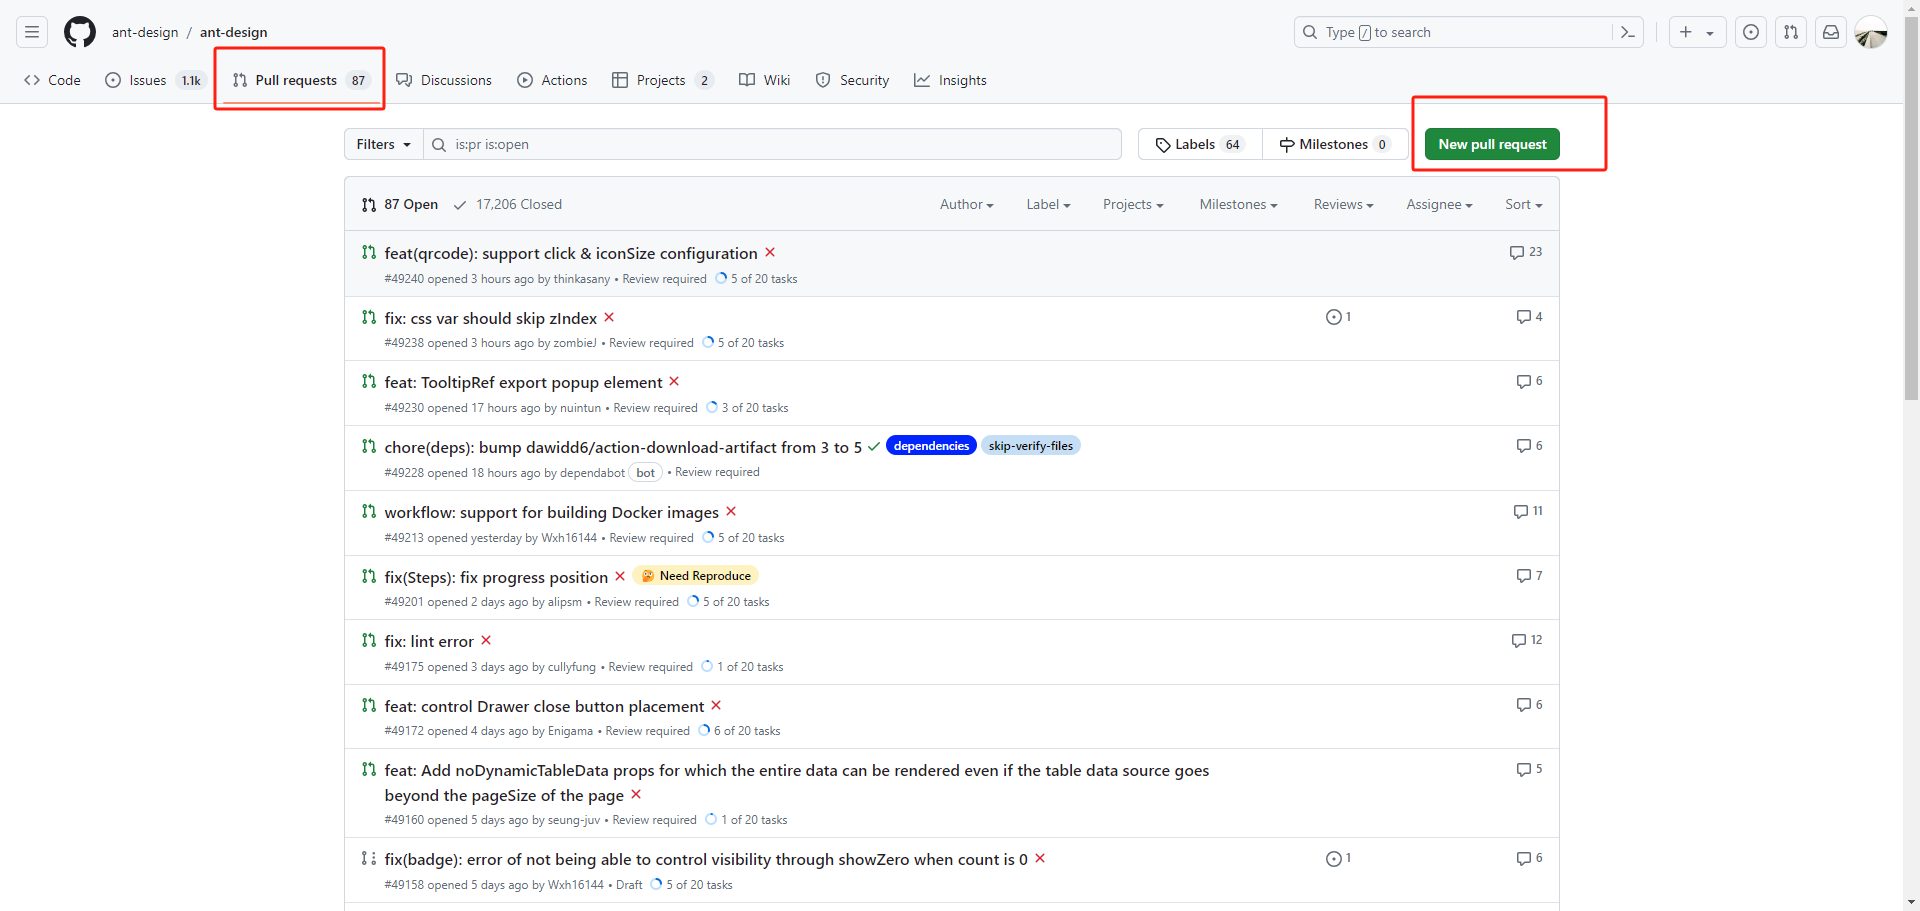Screen dimensions: 1920x911
Task: Click the 7 comments icon on Steps PR
Action: point(1529,576)
